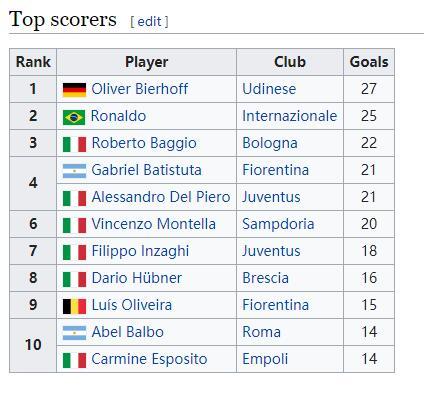Viewport: 424px width, 394px height.
Task: Open the edit link for Top scorers
Action: pyautogui.click(x=149, y=22)
